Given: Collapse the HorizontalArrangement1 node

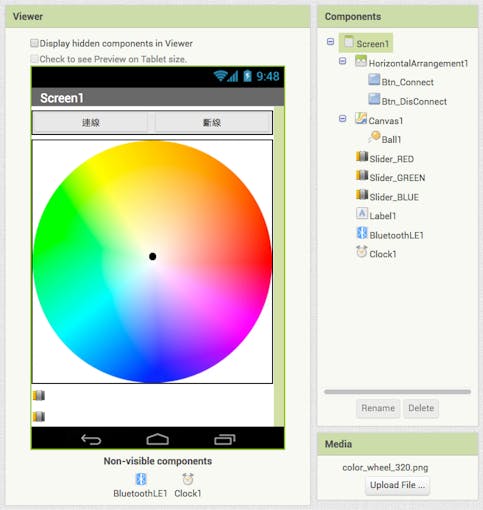Looking at the screenshot, I should pos(342,61).
